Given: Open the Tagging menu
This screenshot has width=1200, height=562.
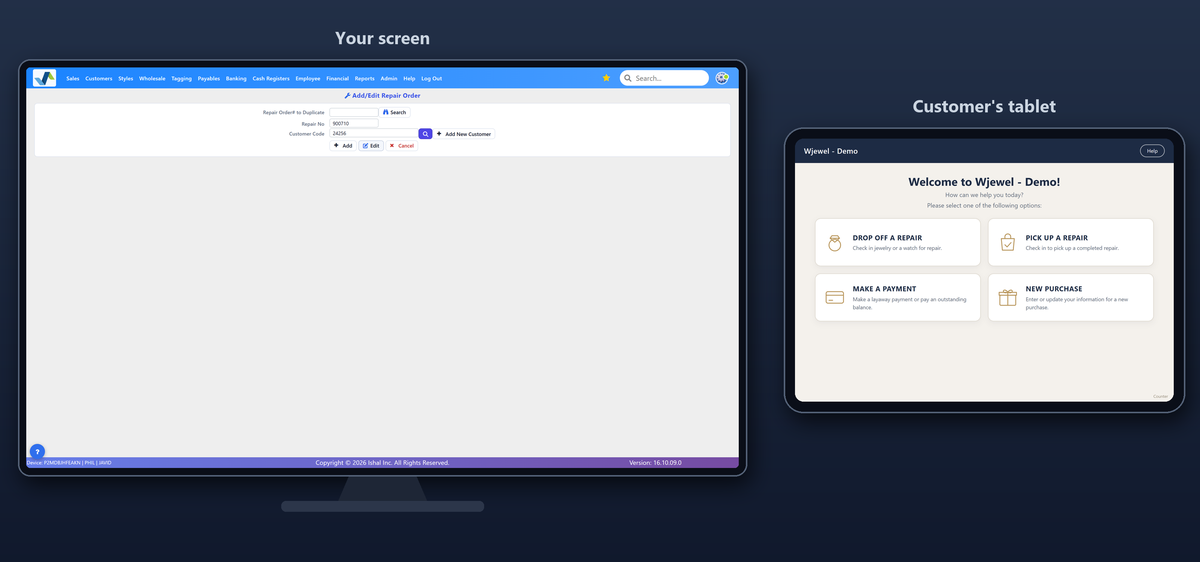Looking at the screenshot, I should pyautogui.click(x=181, y=78).
